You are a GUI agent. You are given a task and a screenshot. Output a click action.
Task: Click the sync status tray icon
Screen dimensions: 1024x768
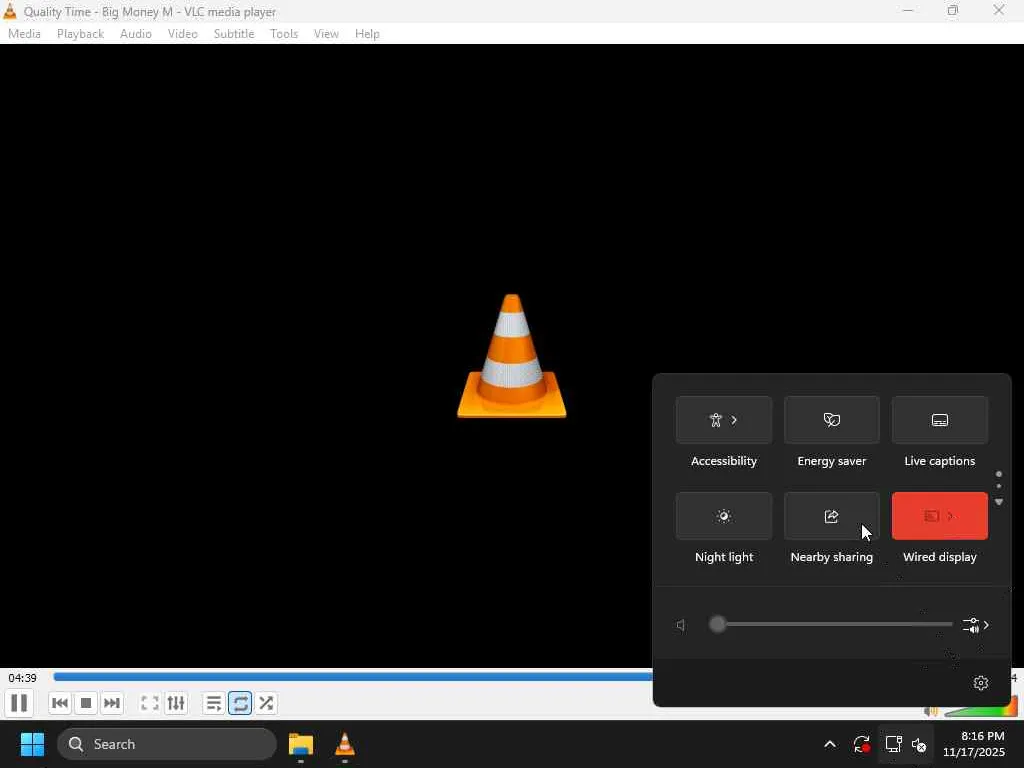861,744
